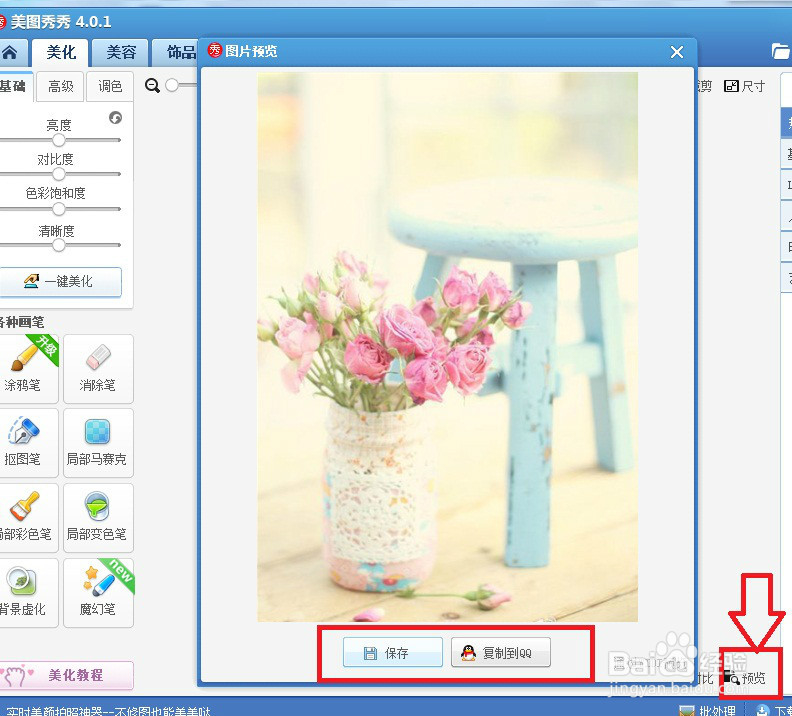Adjust the 亮度 slider handle
This screenshot has width=792, height=716.
59,140
